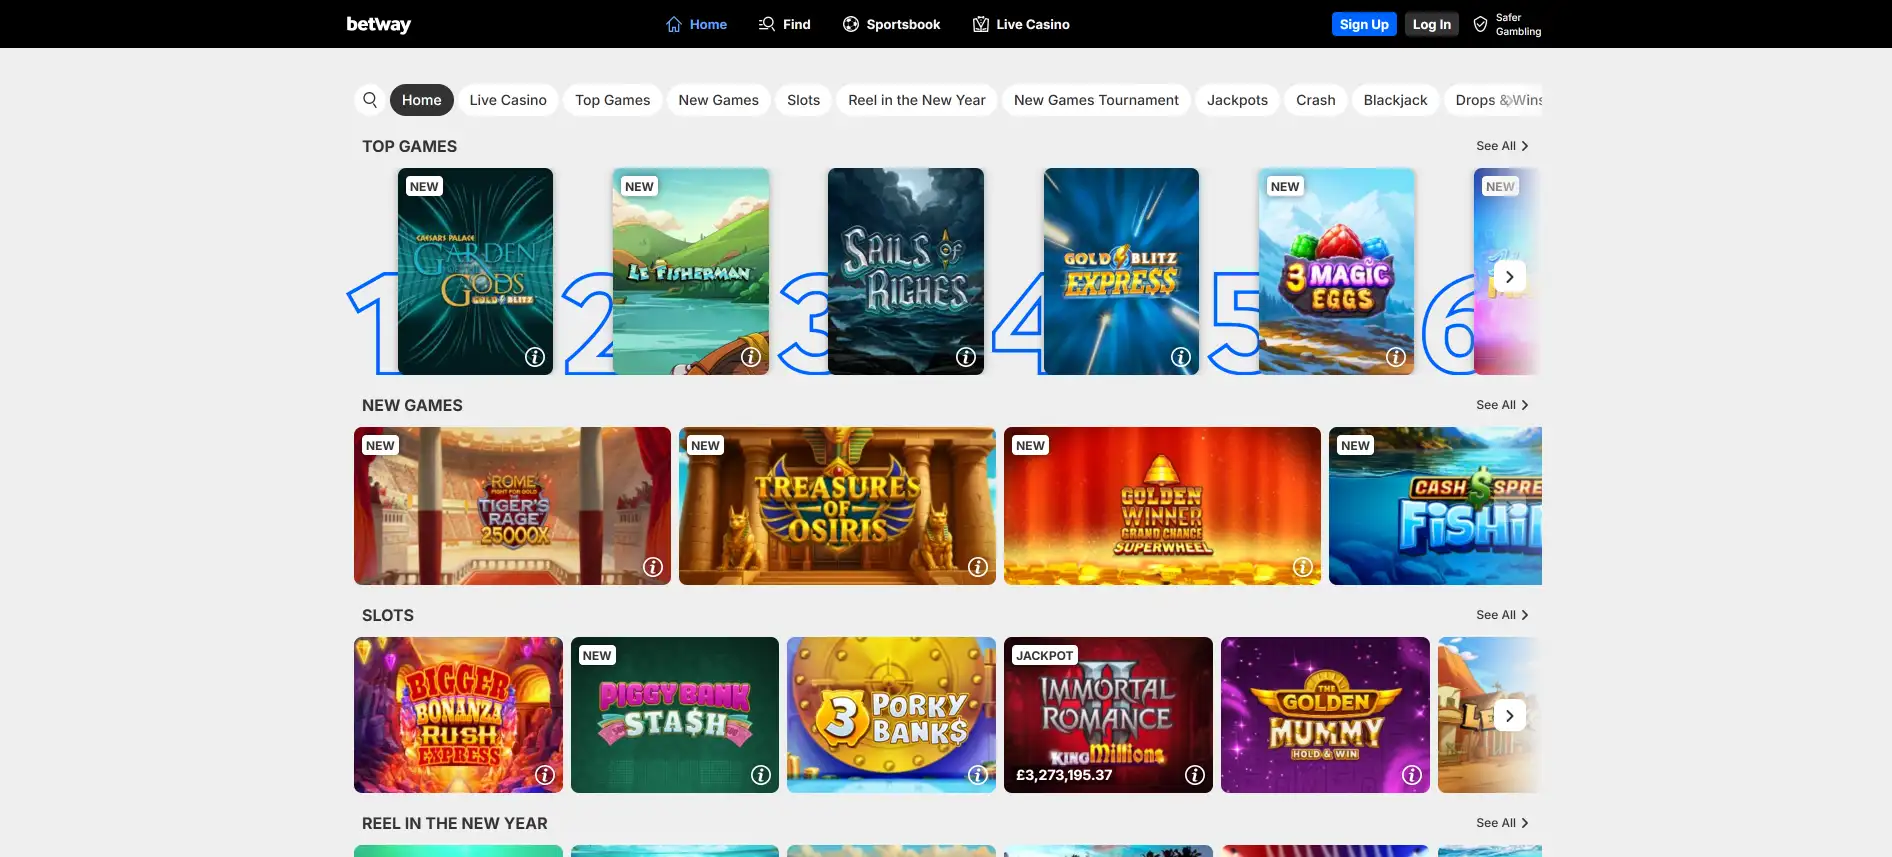1892x857 pixels.
Task: Open Sportsbook in top navigation
Action: click(891, 24)
